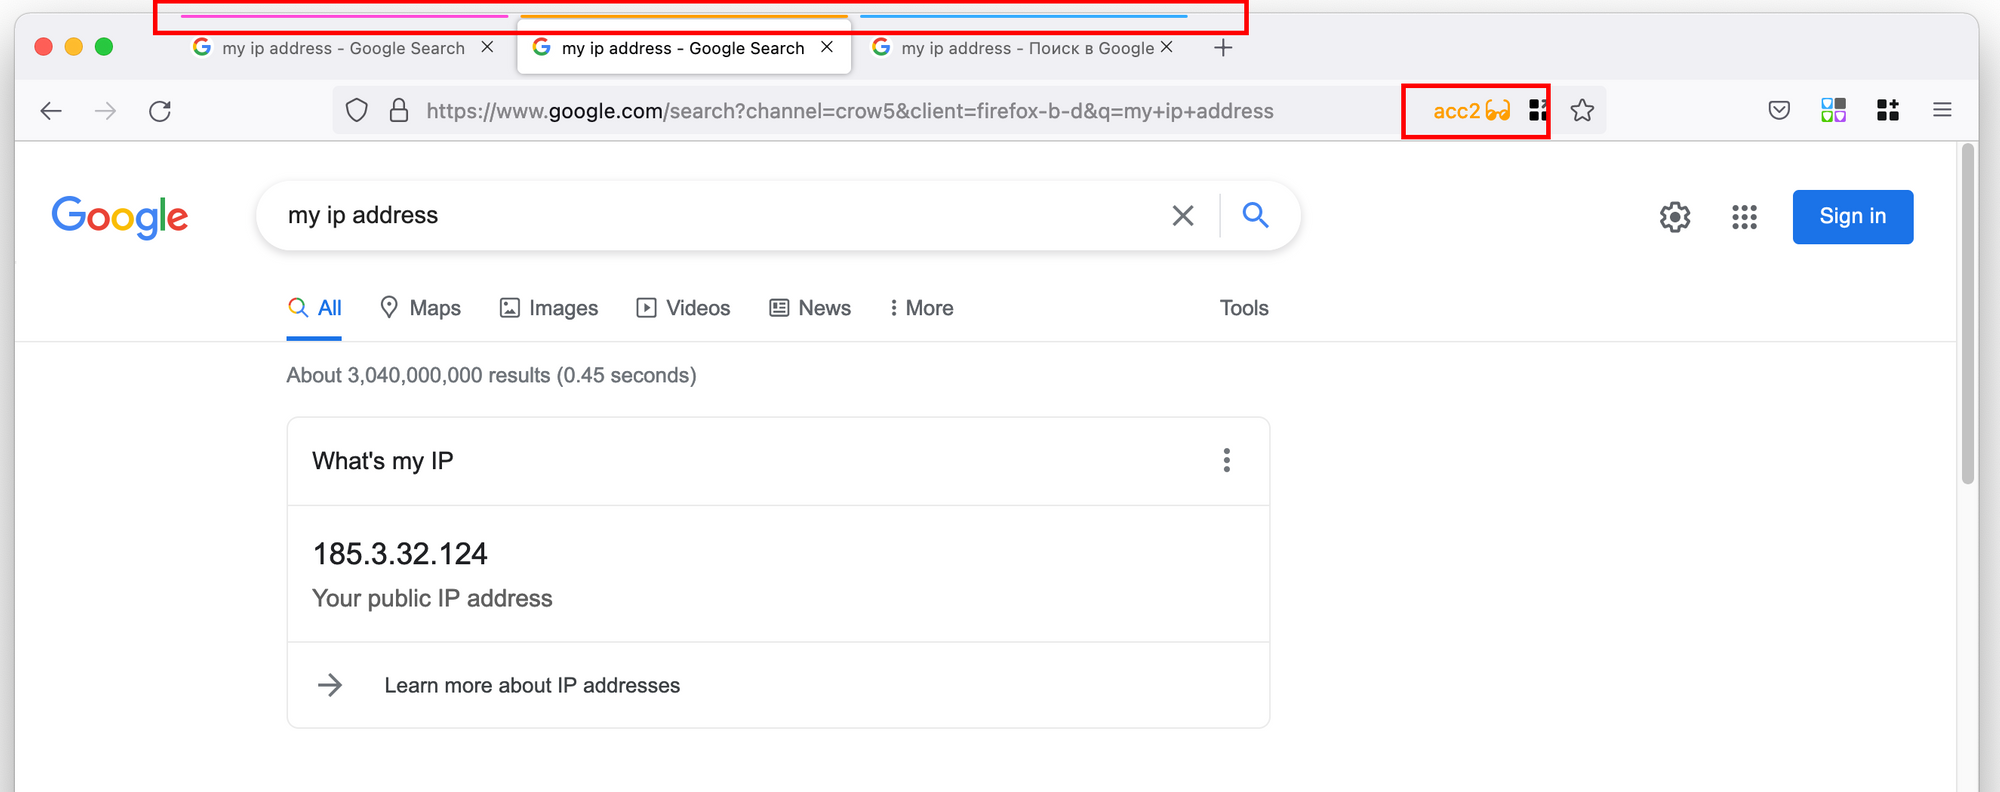The width and height of the screenshot is (2000, 792).
Task: Clear the search query with X
Action: click(x=1183, y=216)
